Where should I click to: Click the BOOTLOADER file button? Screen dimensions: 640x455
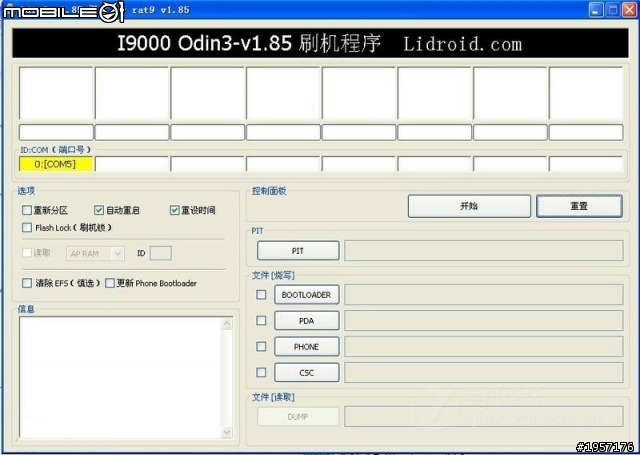(x=307, y=295)
